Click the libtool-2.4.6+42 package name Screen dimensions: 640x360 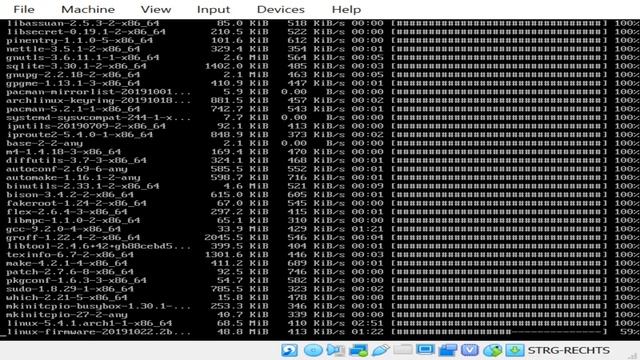(x=98, y=246)
